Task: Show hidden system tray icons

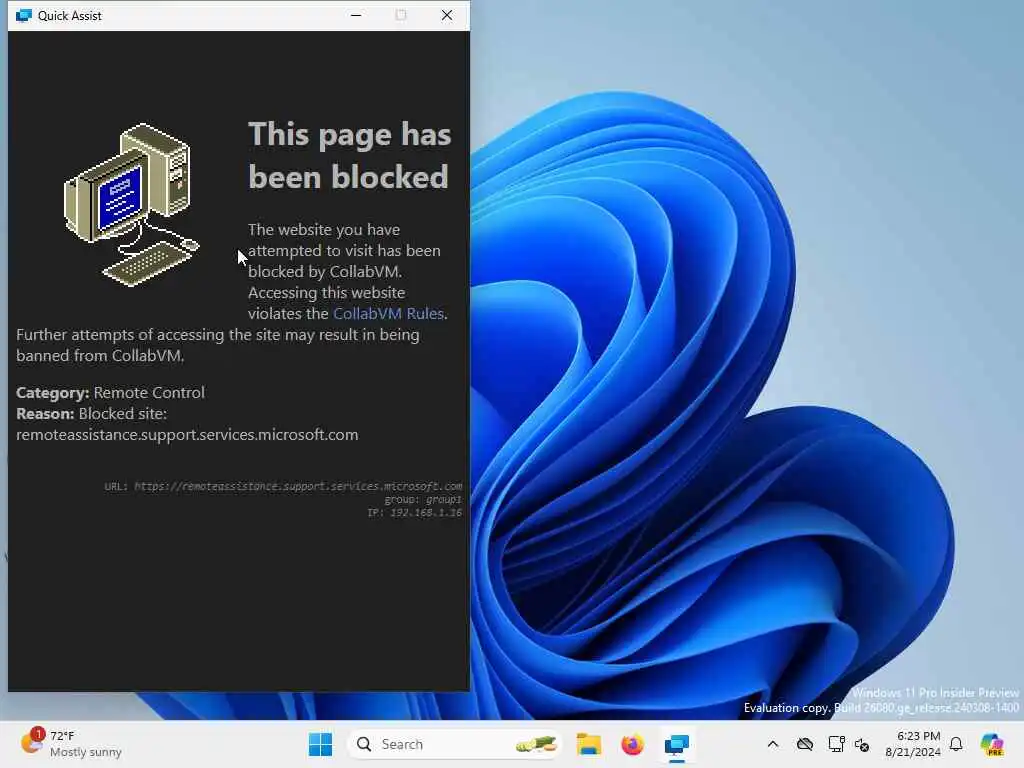Action: [773, 744]
